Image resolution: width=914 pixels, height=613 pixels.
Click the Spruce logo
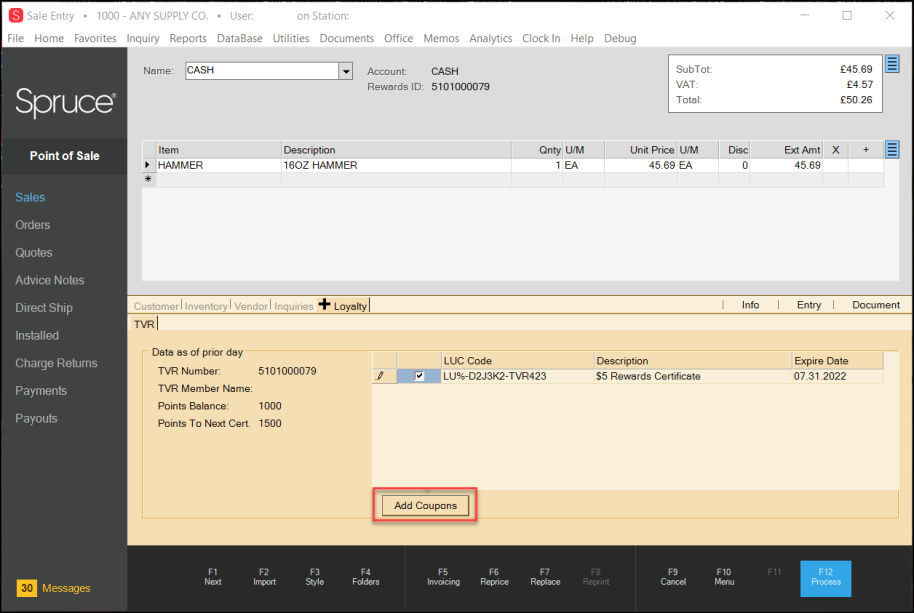tap(65, 101)
